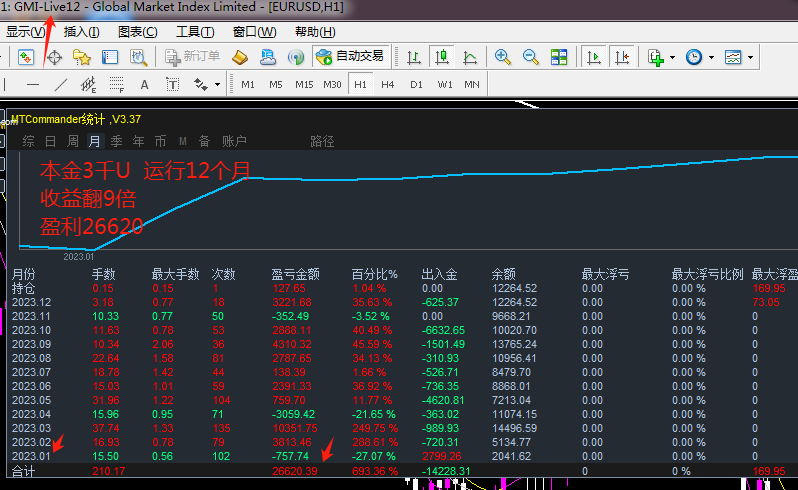Open the Navigator favorites folder icon
The height and width of the screenshot is (490, 798).
click(82, 57)
